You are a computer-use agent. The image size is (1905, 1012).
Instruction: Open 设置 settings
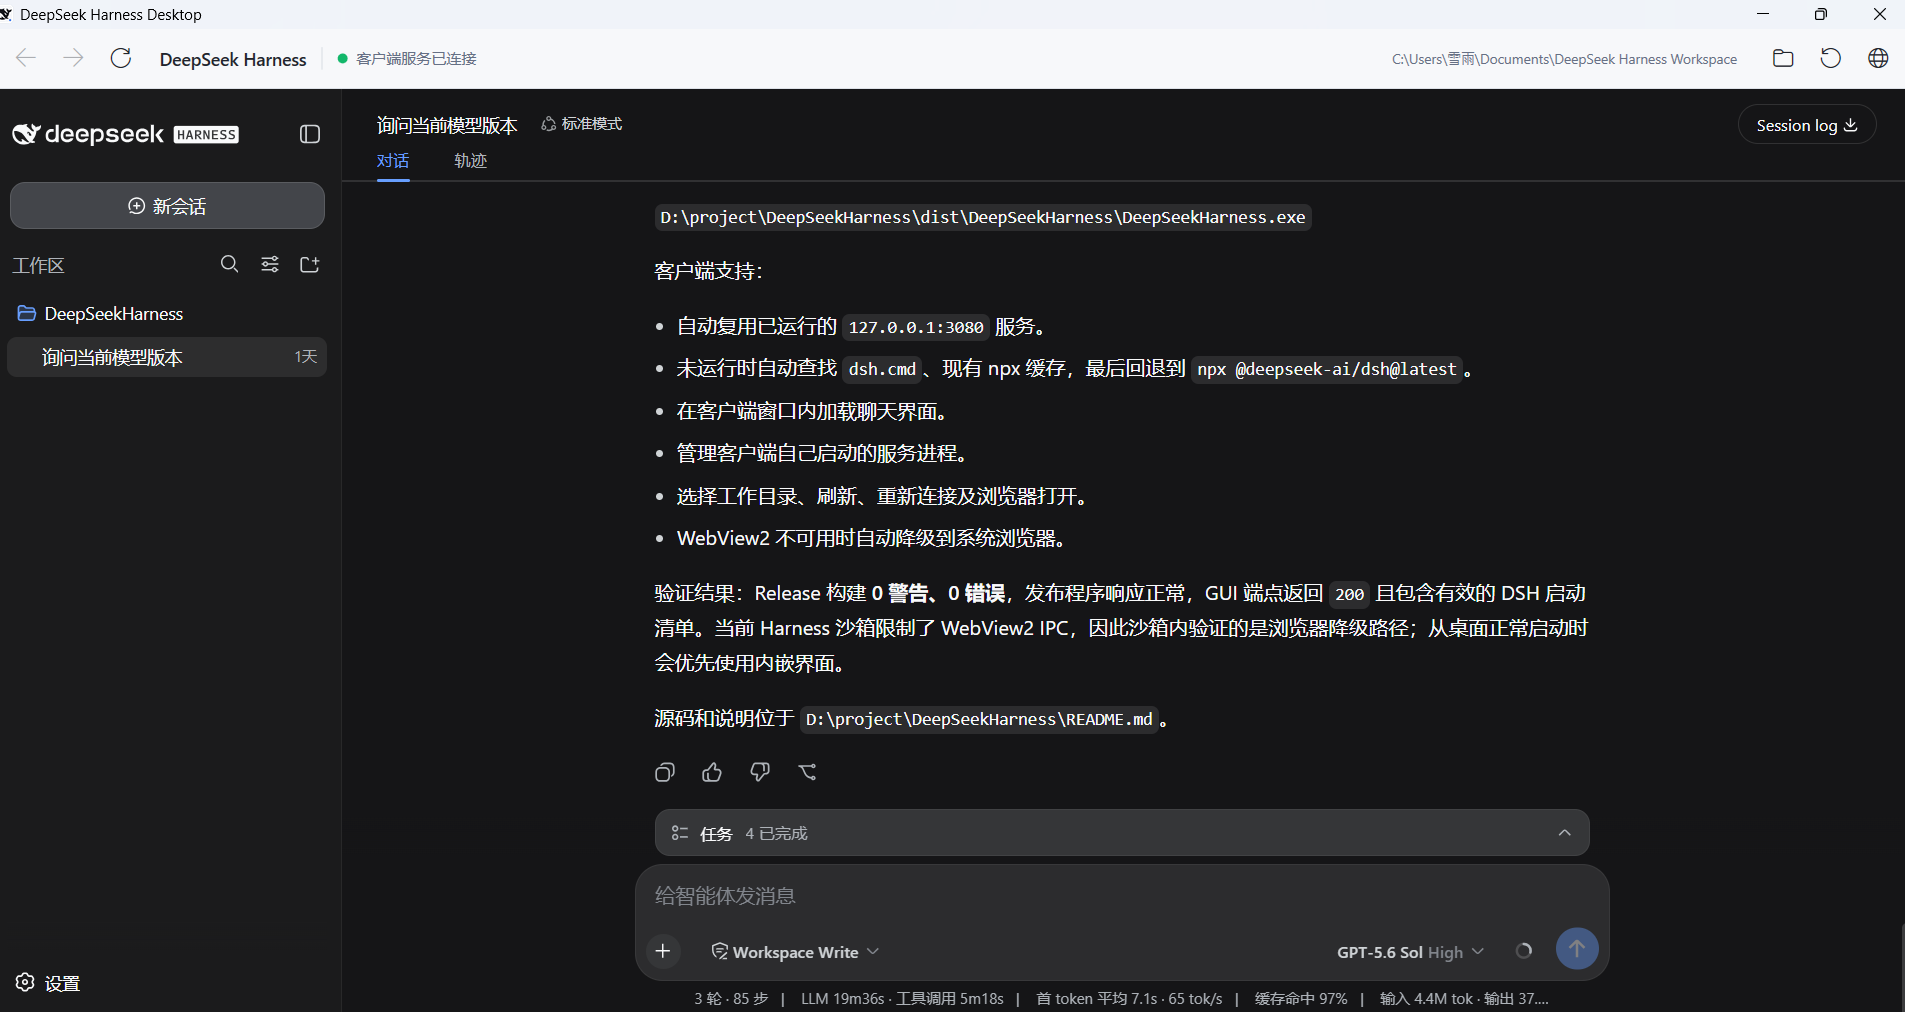pyautogui.click(x=48, y=983)
